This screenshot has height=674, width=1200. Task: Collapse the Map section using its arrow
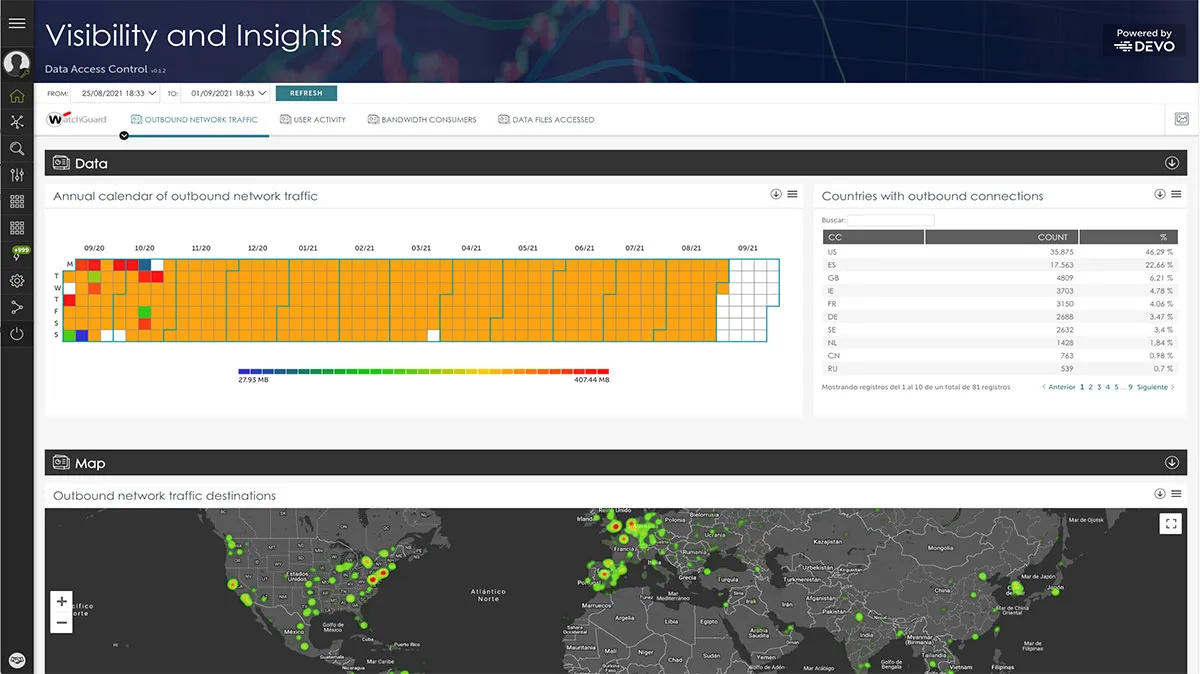tap(1172, 463)
